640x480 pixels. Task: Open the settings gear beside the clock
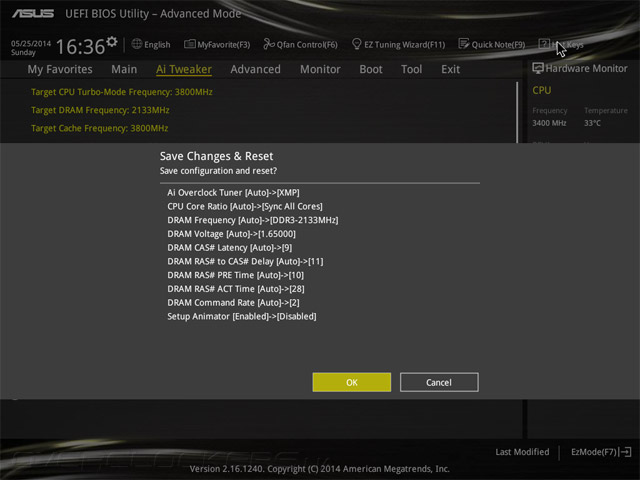tap(112, 42)
